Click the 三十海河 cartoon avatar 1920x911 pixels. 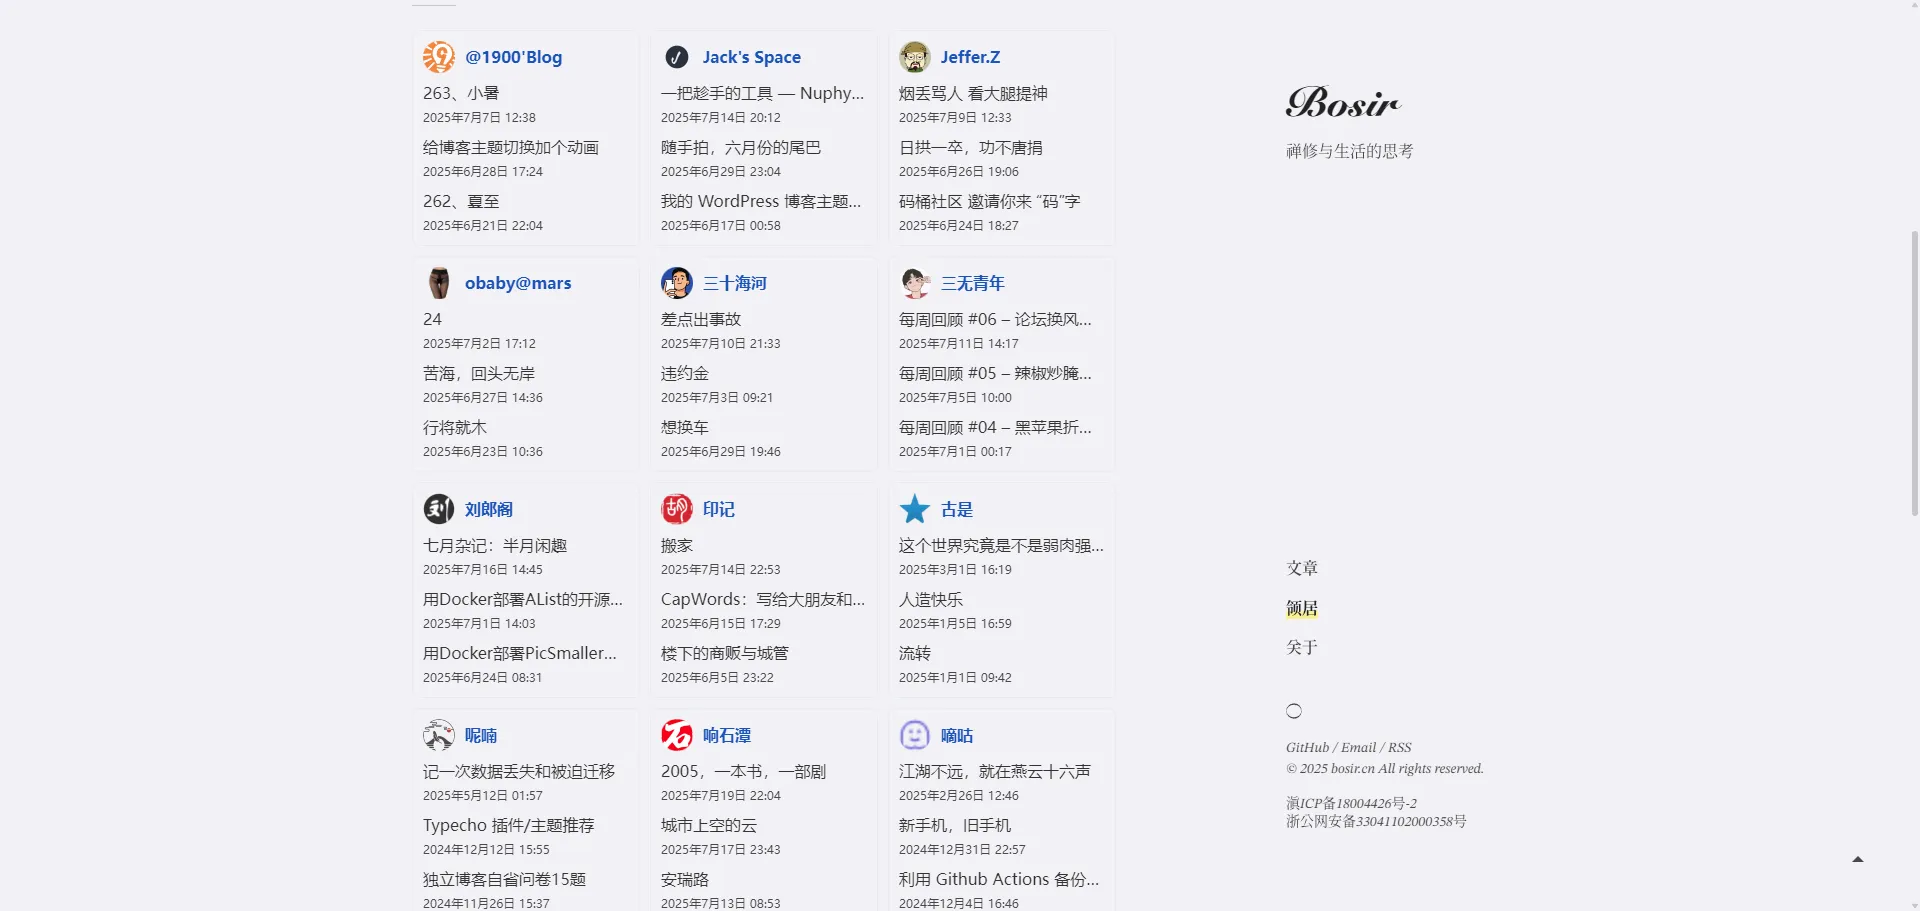677,283
